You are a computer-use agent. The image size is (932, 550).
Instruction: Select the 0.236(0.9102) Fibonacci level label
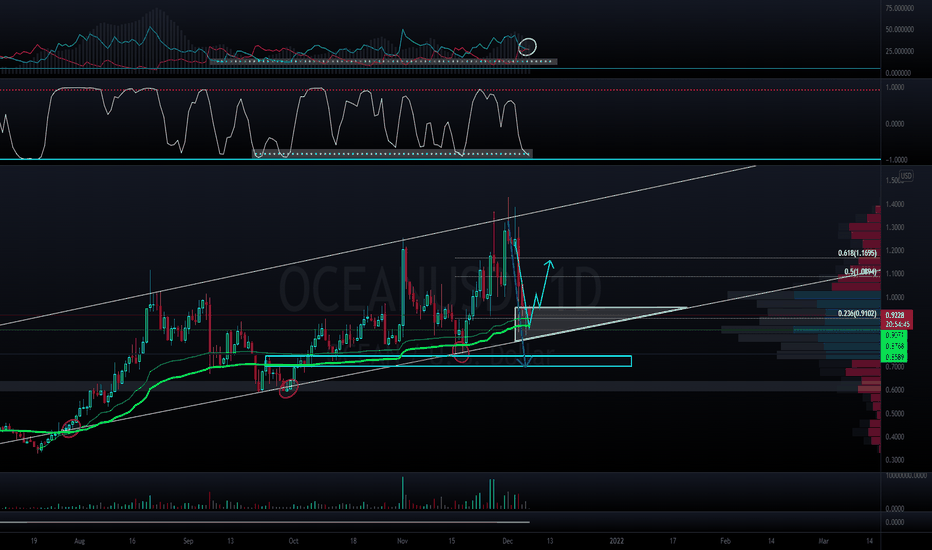tap(857, 313)
